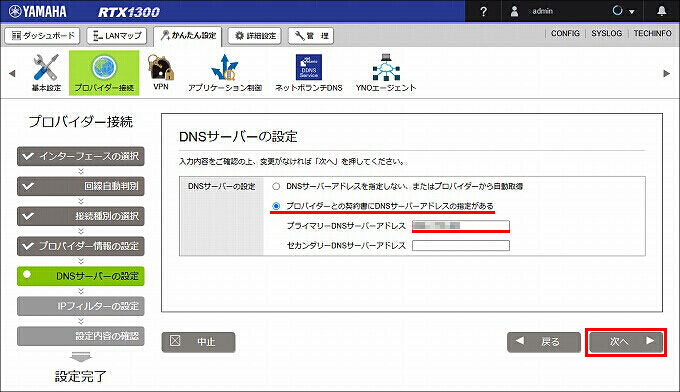Click the admin user icon
The image size is (680, 392).
click(514, 11)
